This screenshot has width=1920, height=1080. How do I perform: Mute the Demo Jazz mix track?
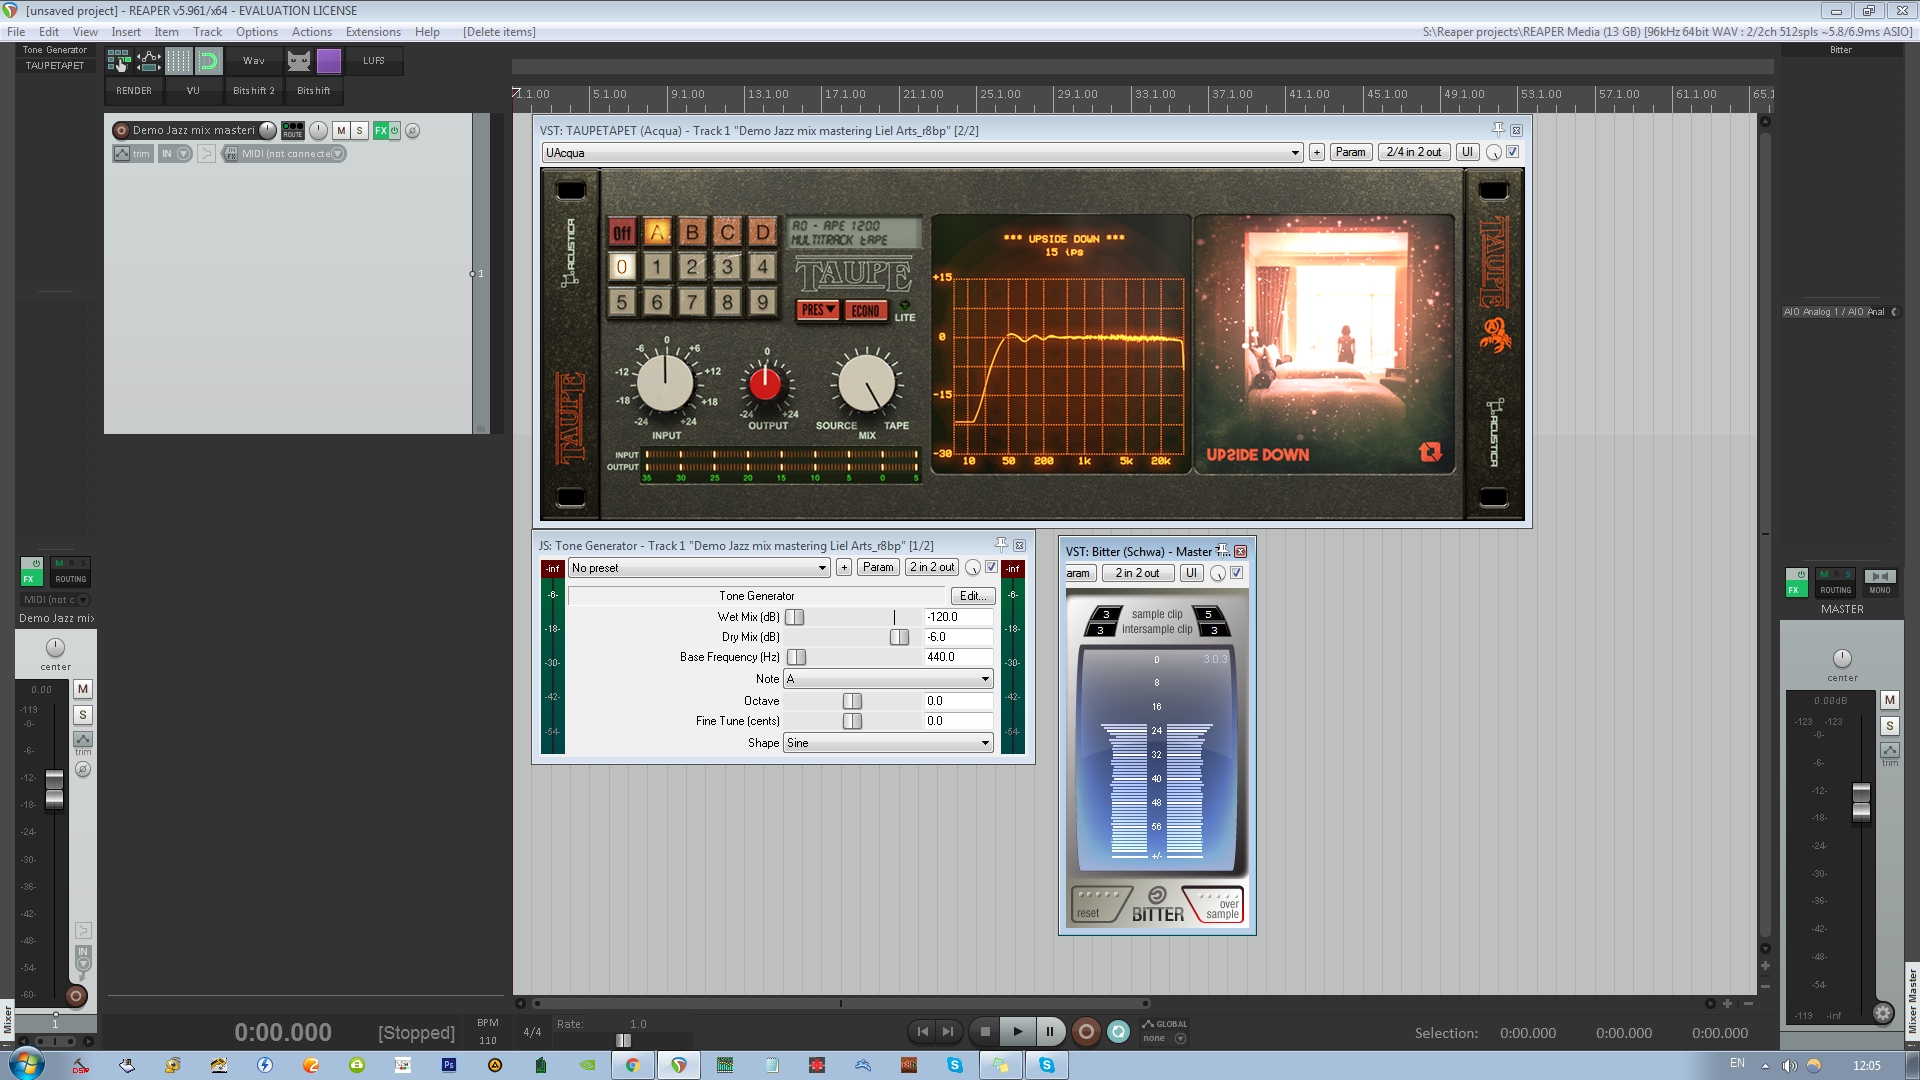point(341,130)
